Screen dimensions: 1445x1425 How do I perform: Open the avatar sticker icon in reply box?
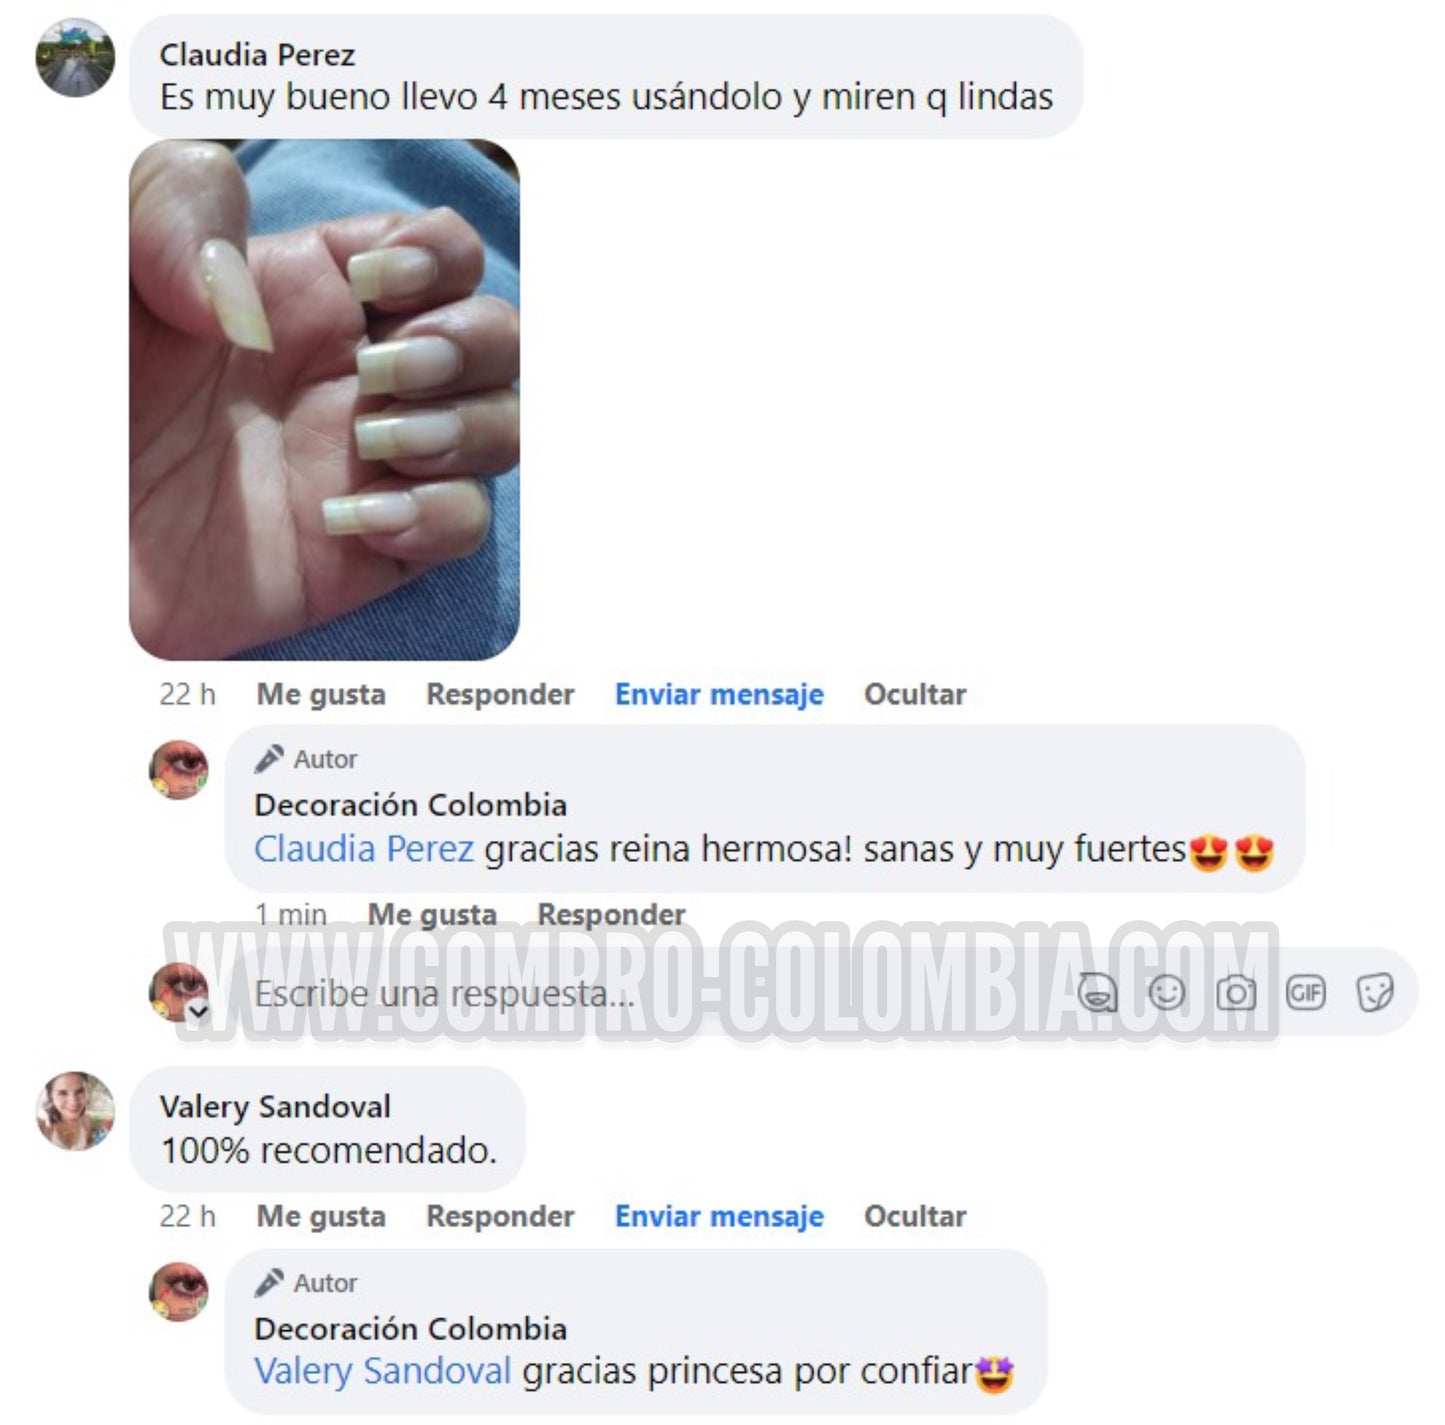(1097, 993)
